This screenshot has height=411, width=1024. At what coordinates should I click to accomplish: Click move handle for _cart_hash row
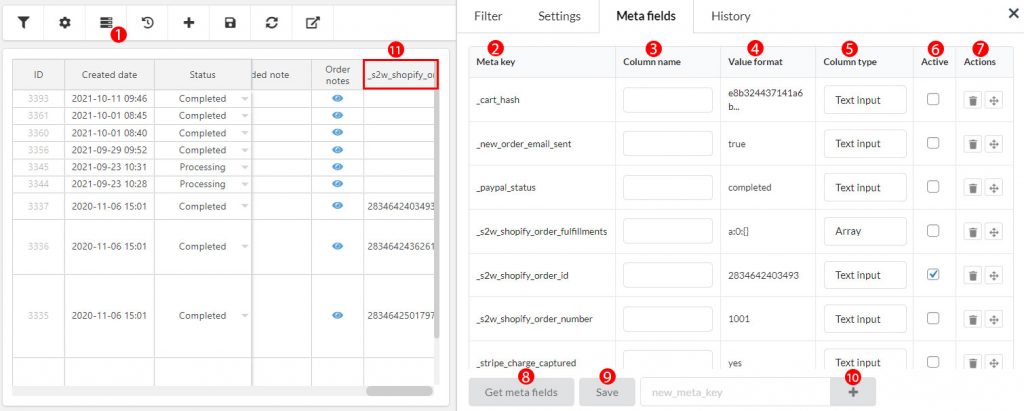[993, 100]
